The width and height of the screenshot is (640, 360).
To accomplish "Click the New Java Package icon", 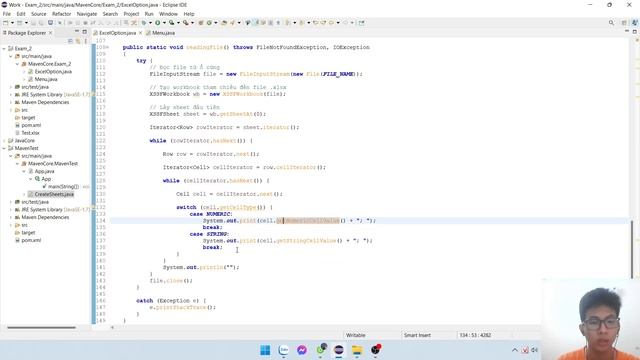I will [201, 23].
